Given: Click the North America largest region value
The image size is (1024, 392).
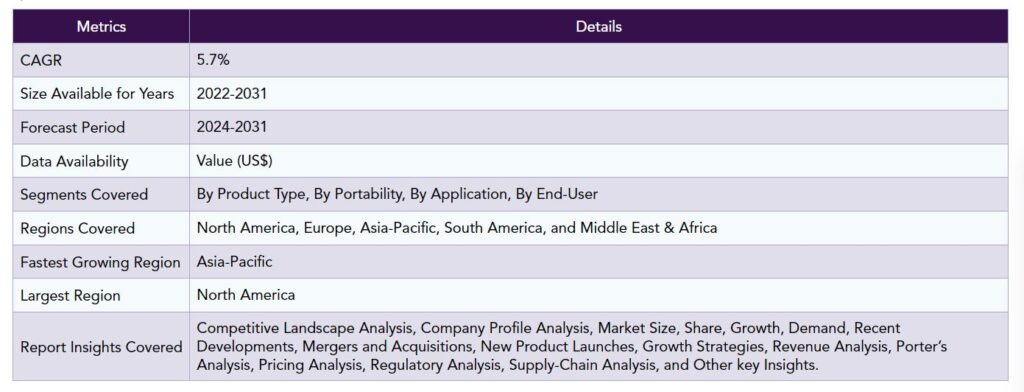Looking at the screenshot, I should point(246,295).
